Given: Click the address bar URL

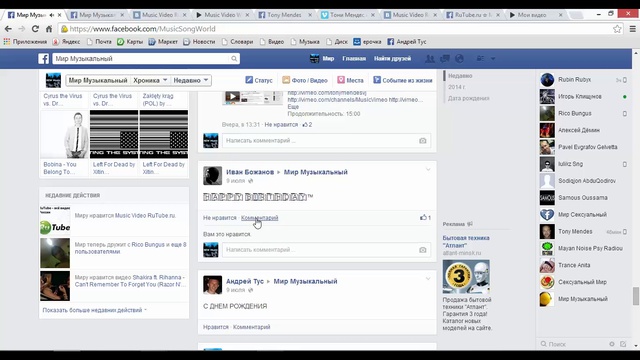Looking at the screenshot, I should point(142,29).
